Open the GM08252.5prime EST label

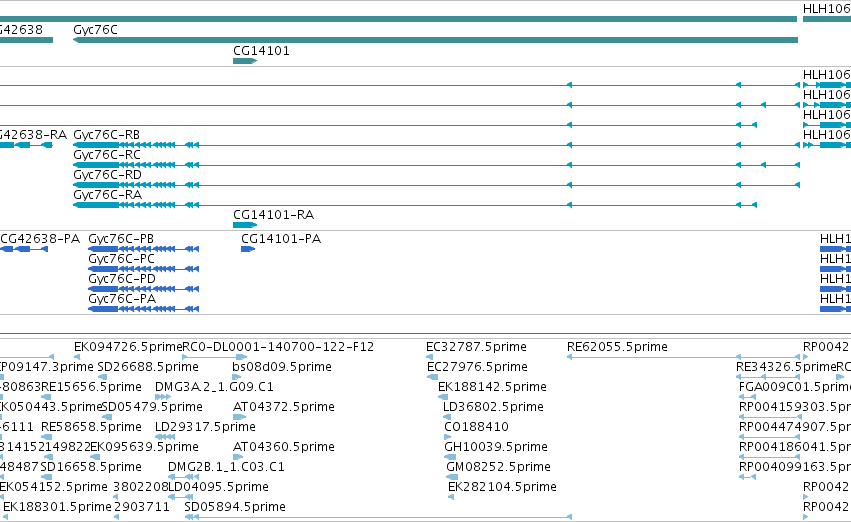click(x=499, y=467)
